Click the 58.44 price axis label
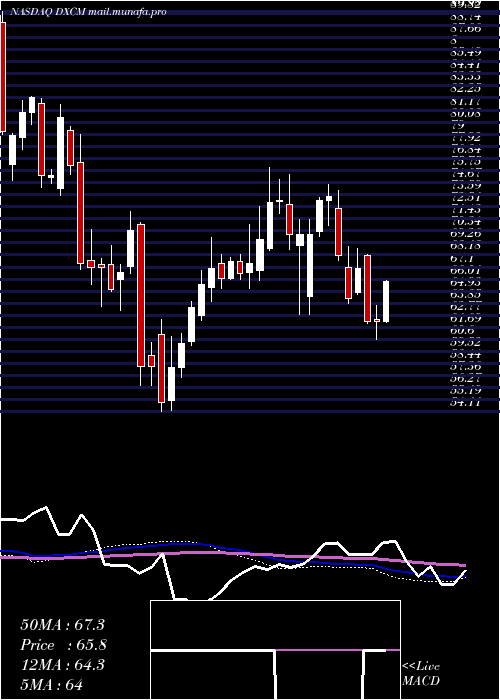Image resolution: width=500 pixels, height=700 pixels. pyautogui.click(x=466, y=354)
